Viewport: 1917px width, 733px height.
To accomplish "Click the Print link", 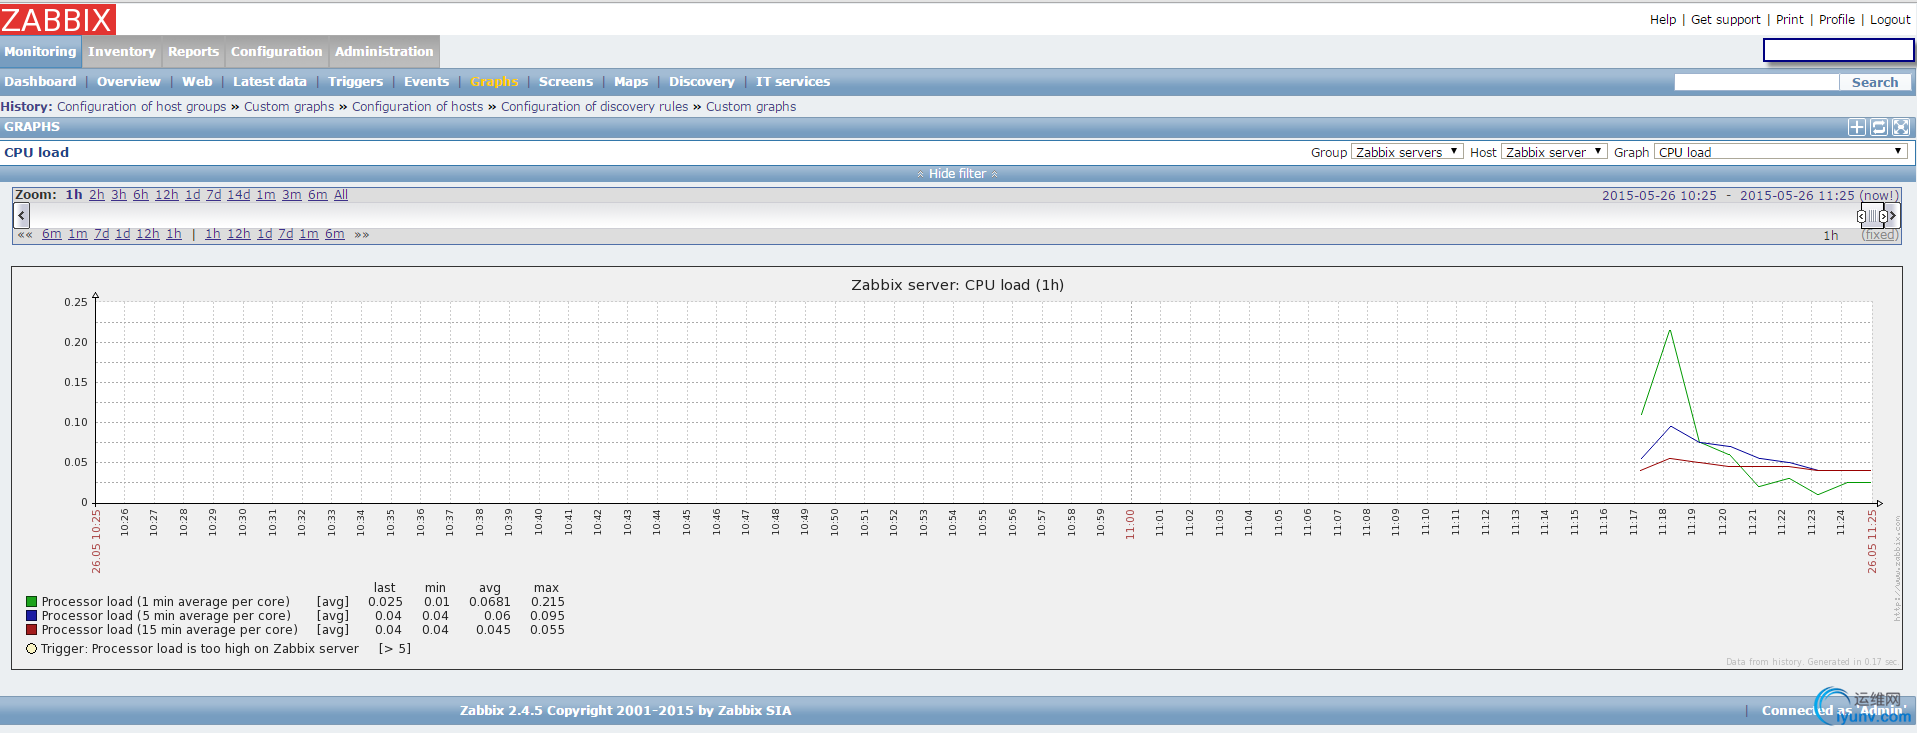I will (1790, 19).
